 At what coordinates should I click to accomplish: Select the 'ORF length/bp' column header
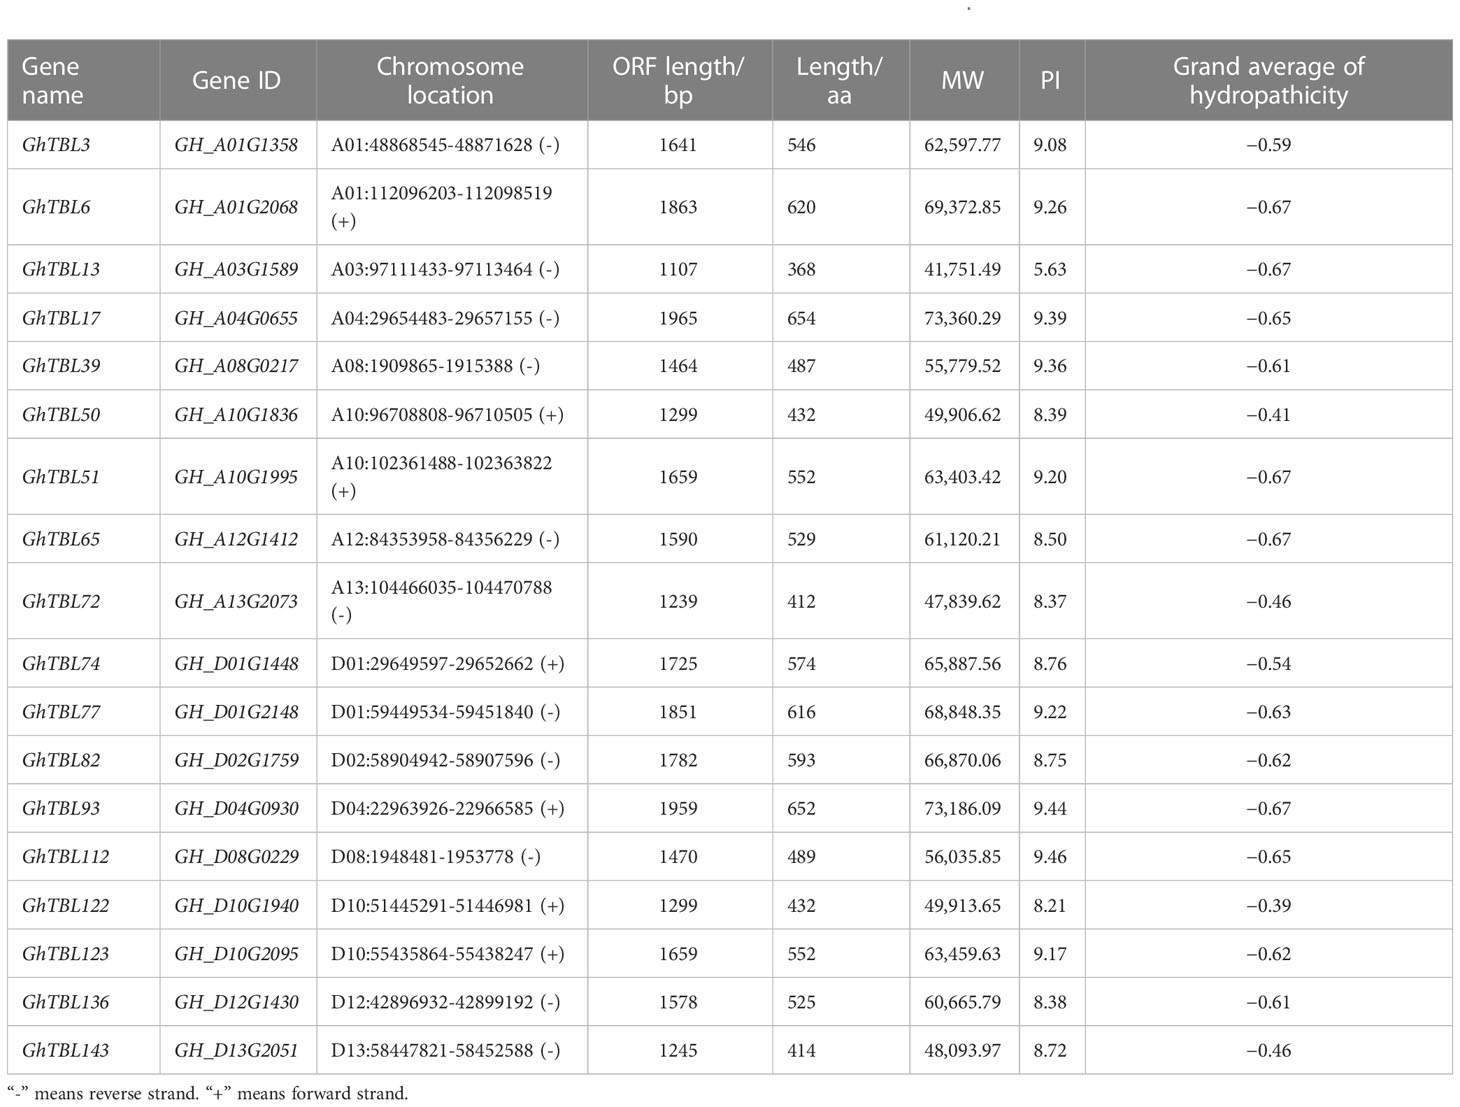(678, 81)
